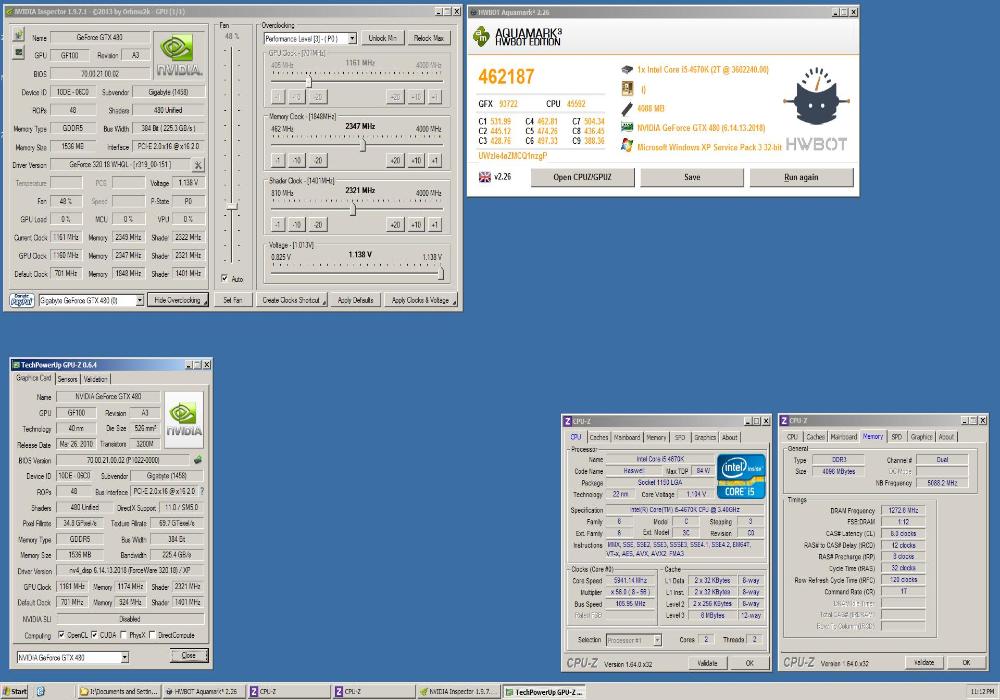Toggle OpenCL checkbox in GPU-Z
Image resolution: width=1000 pixels, height=700 pixels.
(61, 635)
